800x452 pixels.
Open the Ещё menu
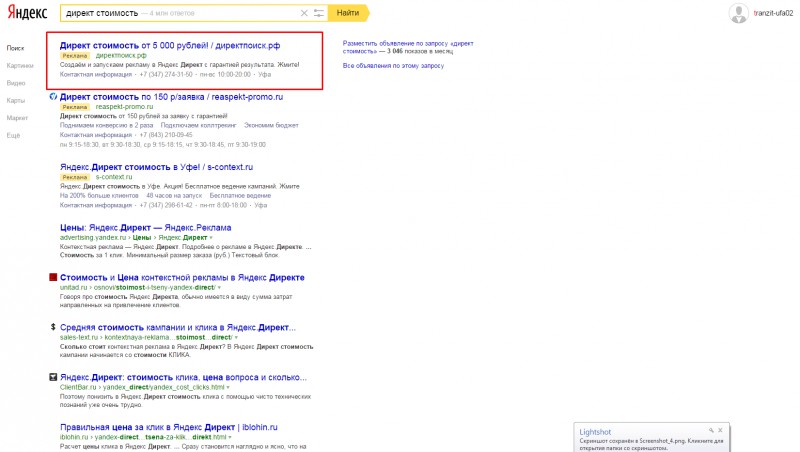13,135
